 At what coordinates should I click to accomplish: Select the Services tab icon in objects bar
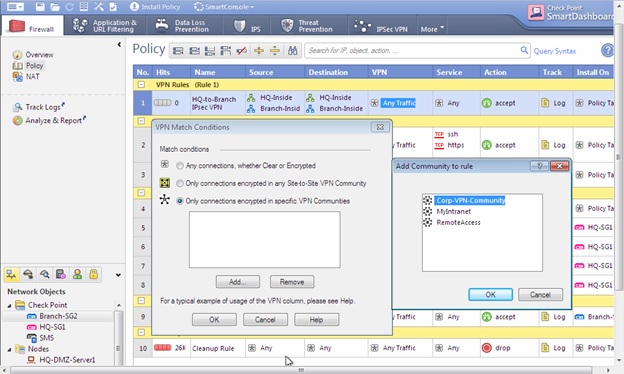pos(28,274)
